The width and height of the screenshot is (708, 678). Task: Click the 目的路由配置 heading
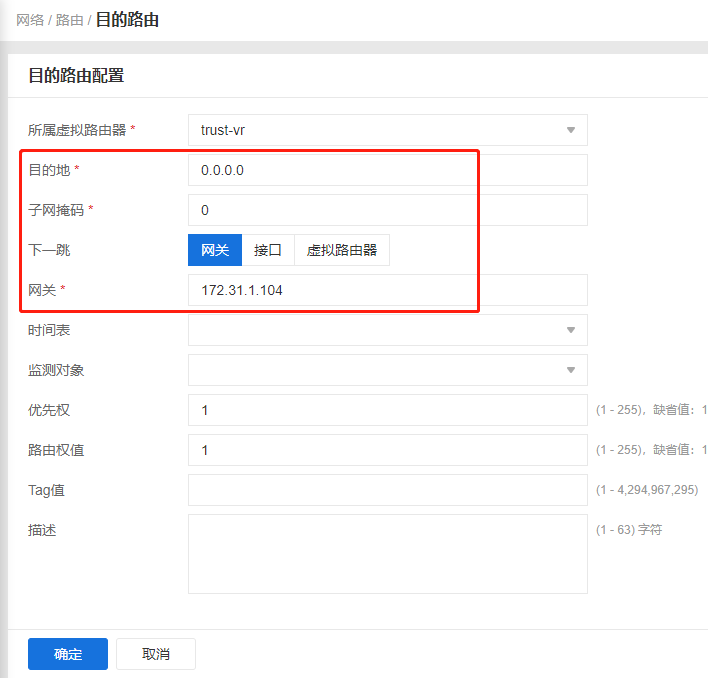(76, 75)
